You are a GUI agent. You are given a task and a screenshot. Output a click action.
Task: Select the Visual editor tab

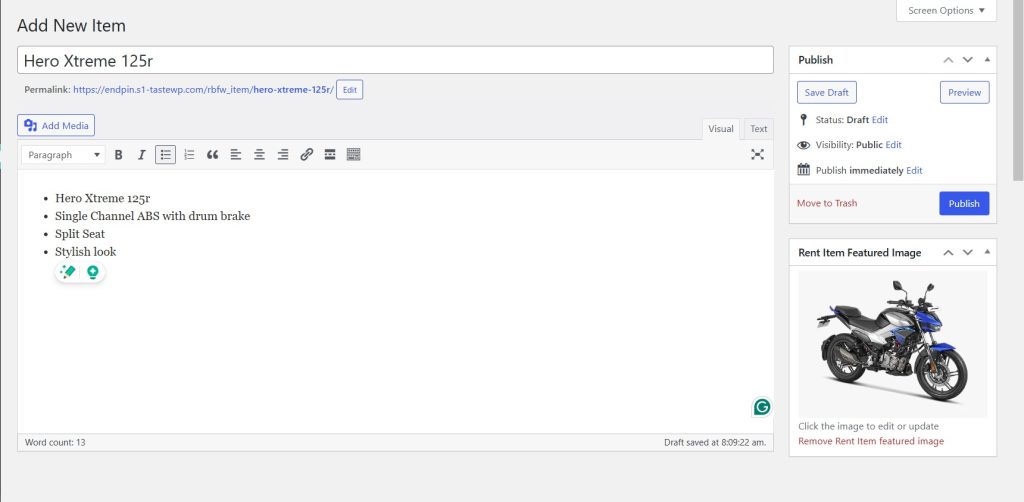[x=720, y=129]
